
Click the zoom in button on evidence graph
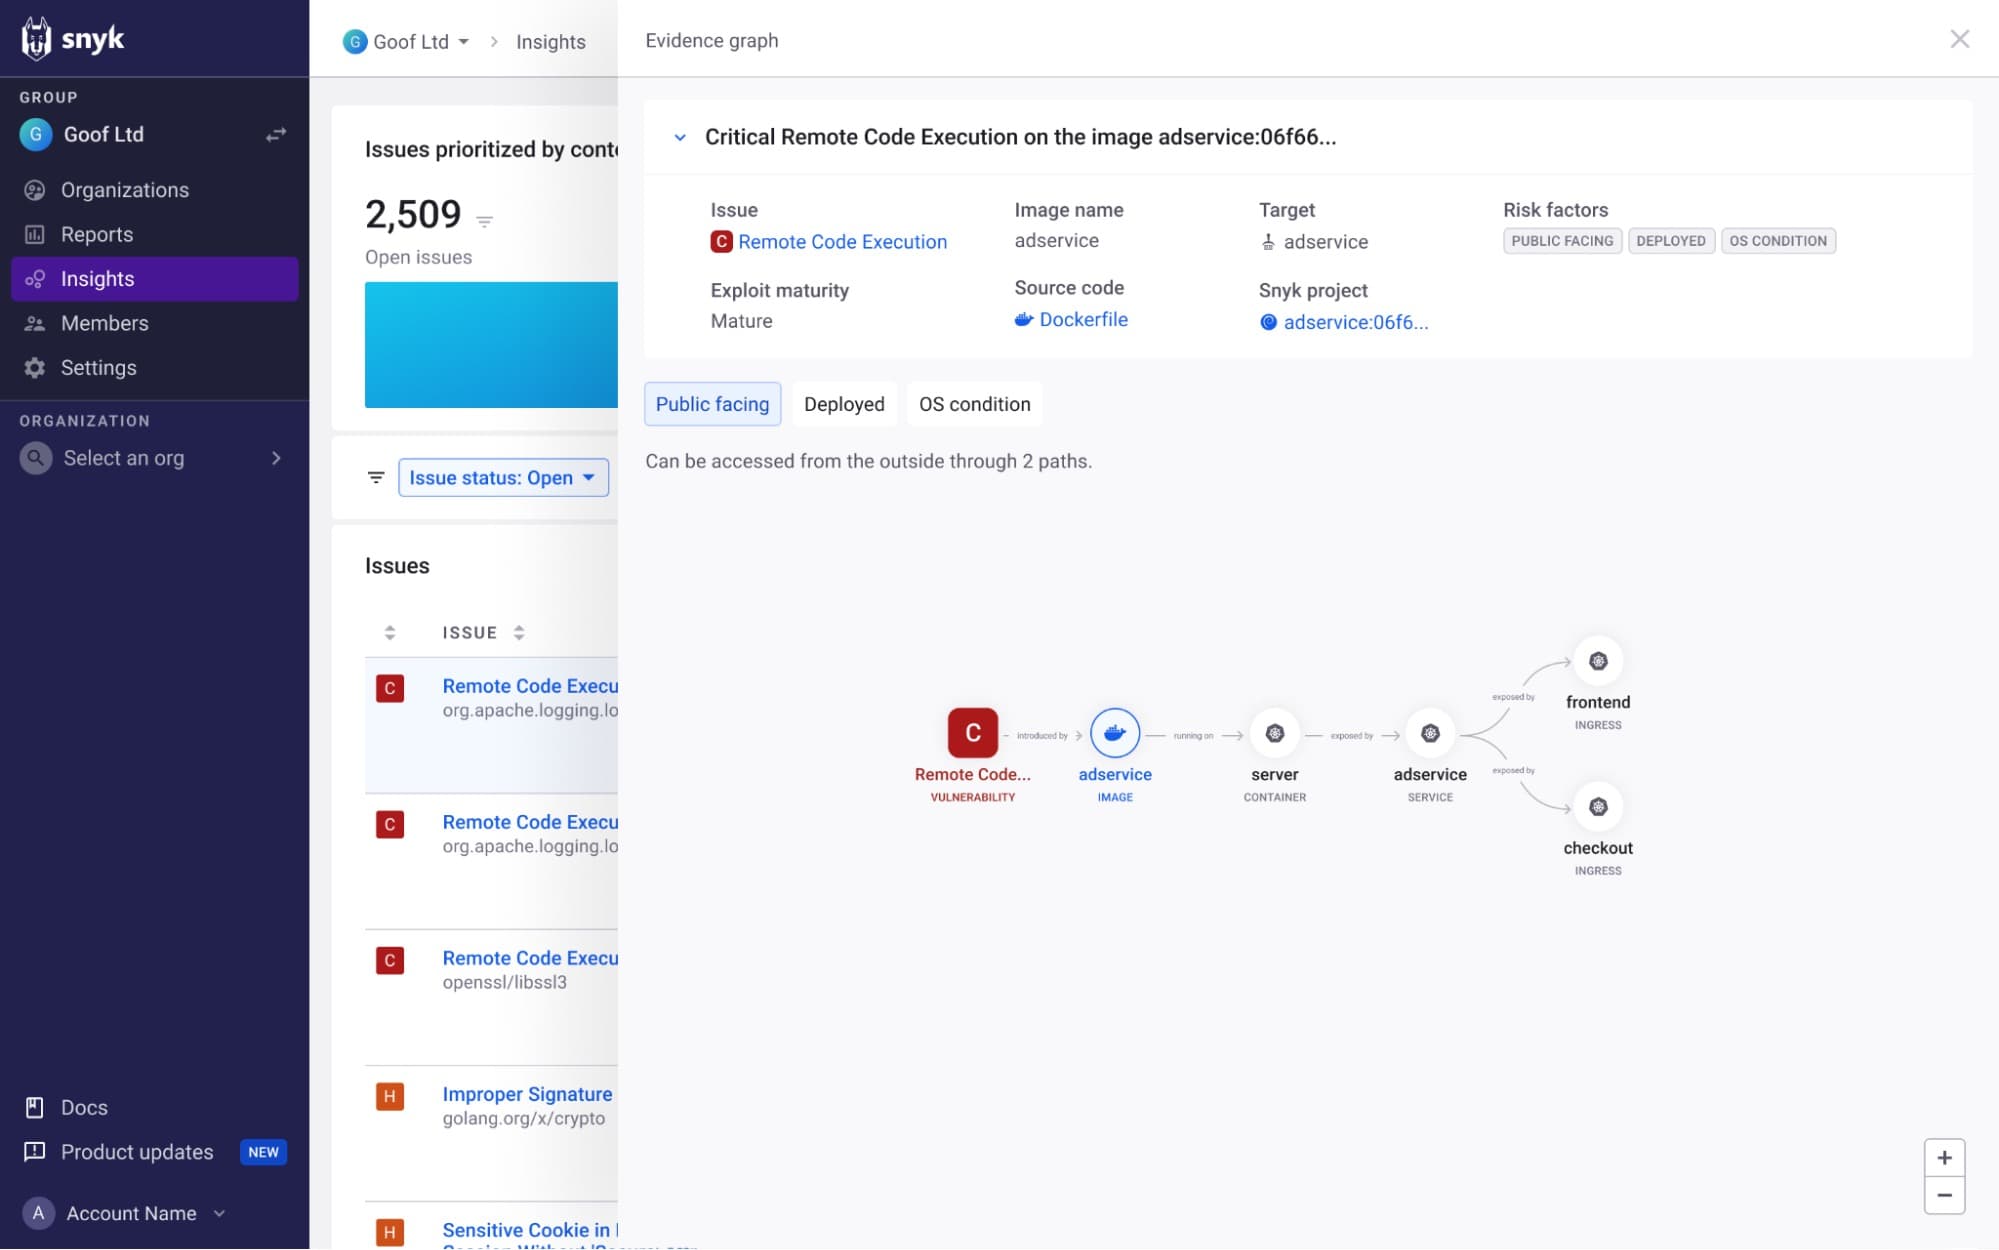[x=1943, y=1156]
